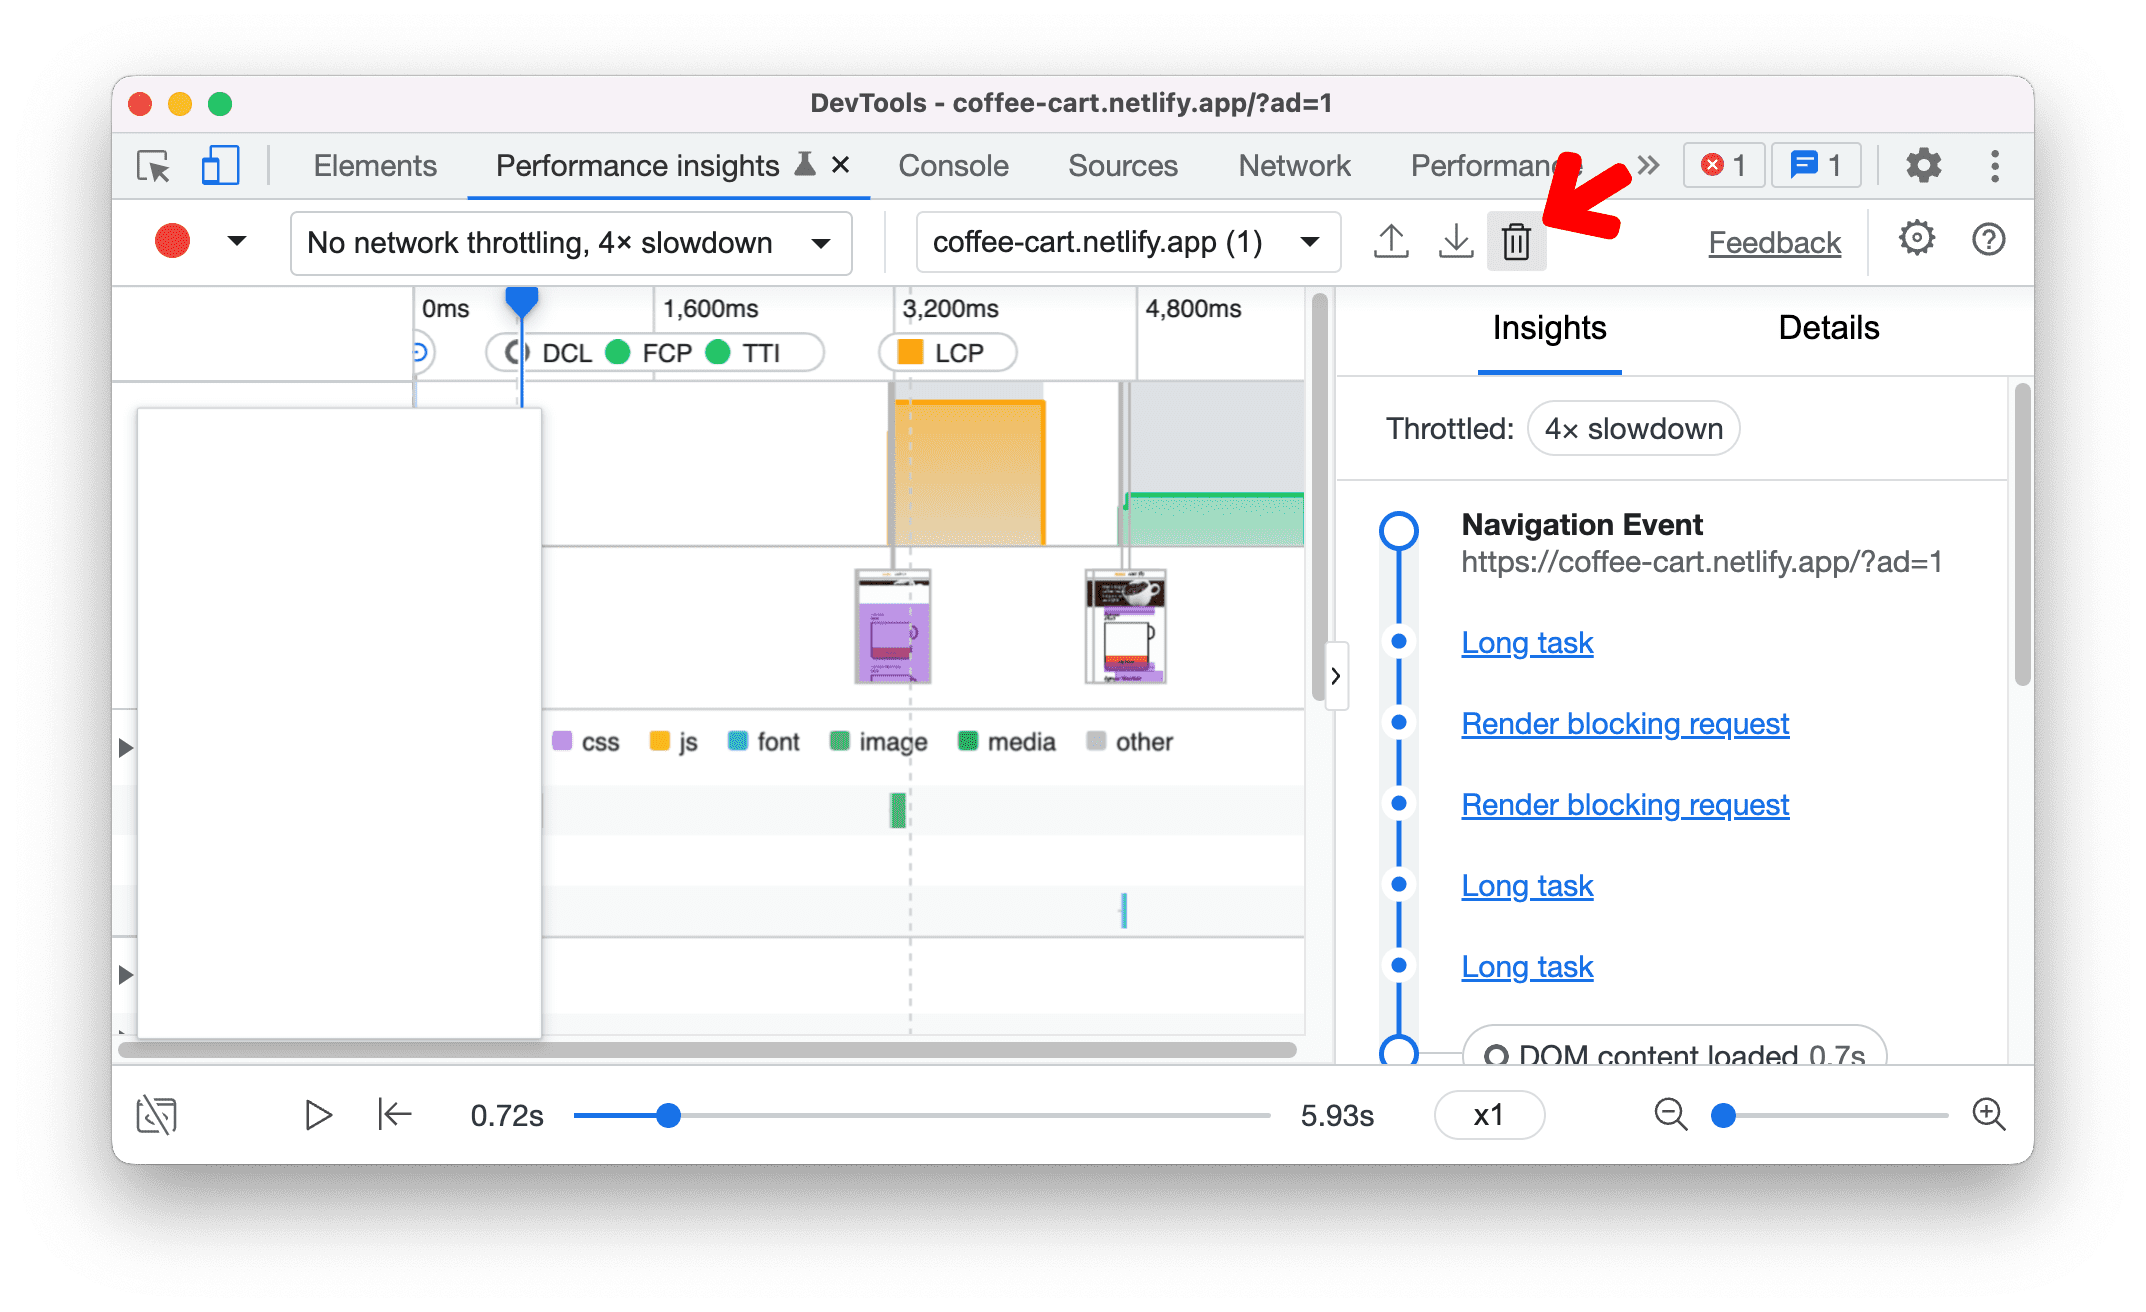Click the feedback icon button
The width and height of the screenshot is (2146, 1312).
pos(1777,241)
